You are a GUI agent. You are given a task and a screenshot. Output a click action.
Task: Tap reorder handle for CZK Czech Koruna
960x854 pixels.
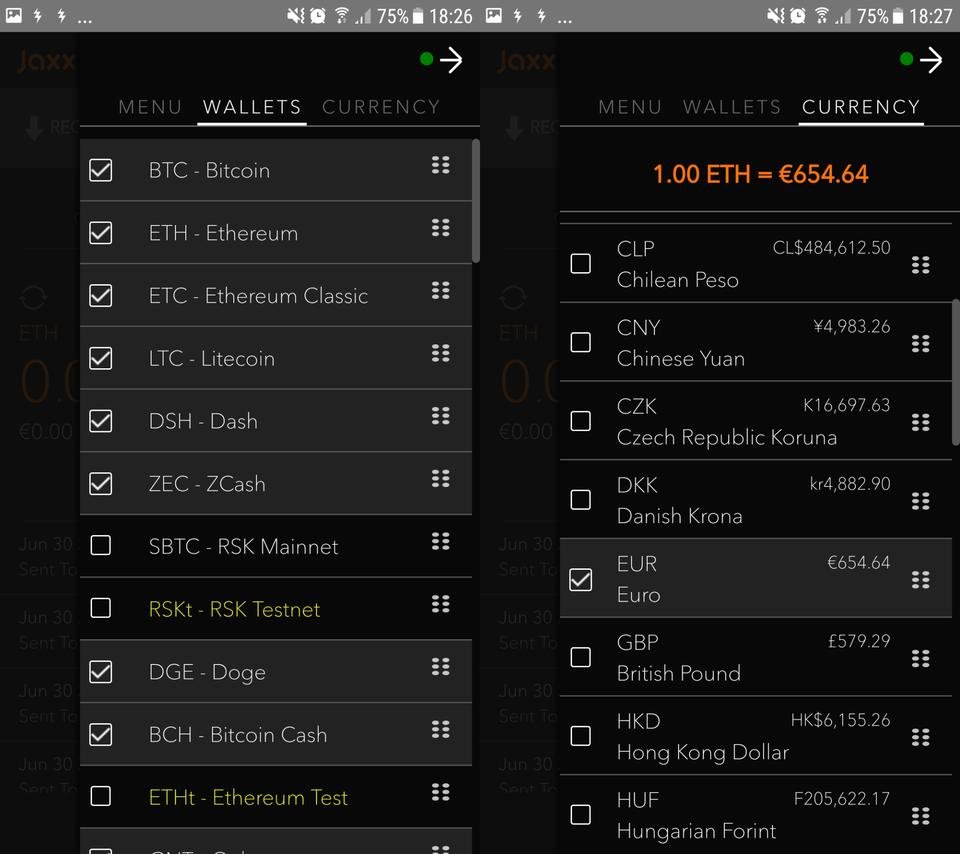tap(921, 422)
